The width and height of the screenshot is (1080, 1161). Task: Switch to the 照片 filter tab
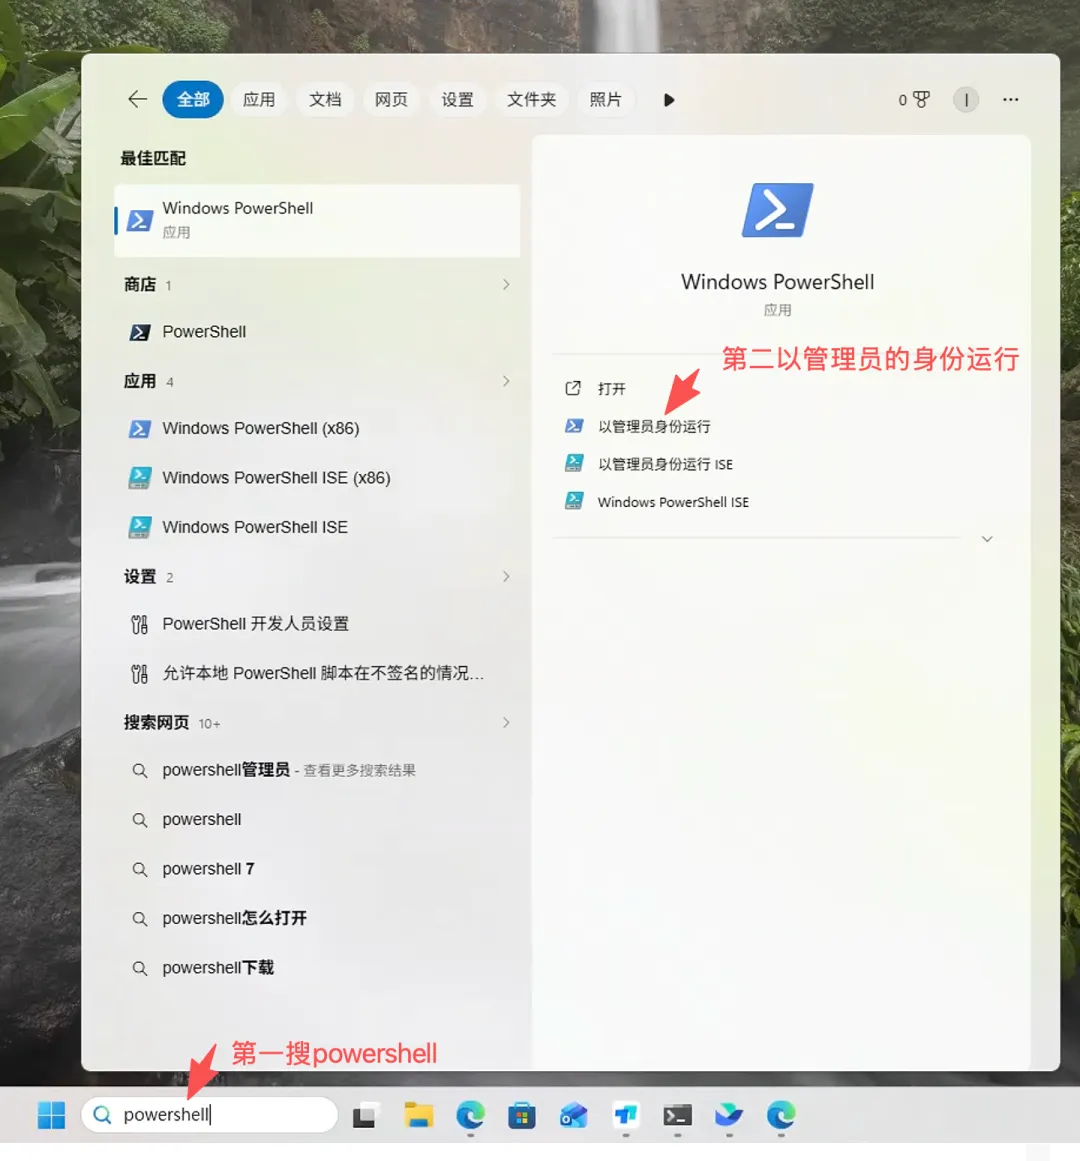[x=606, y=99]
